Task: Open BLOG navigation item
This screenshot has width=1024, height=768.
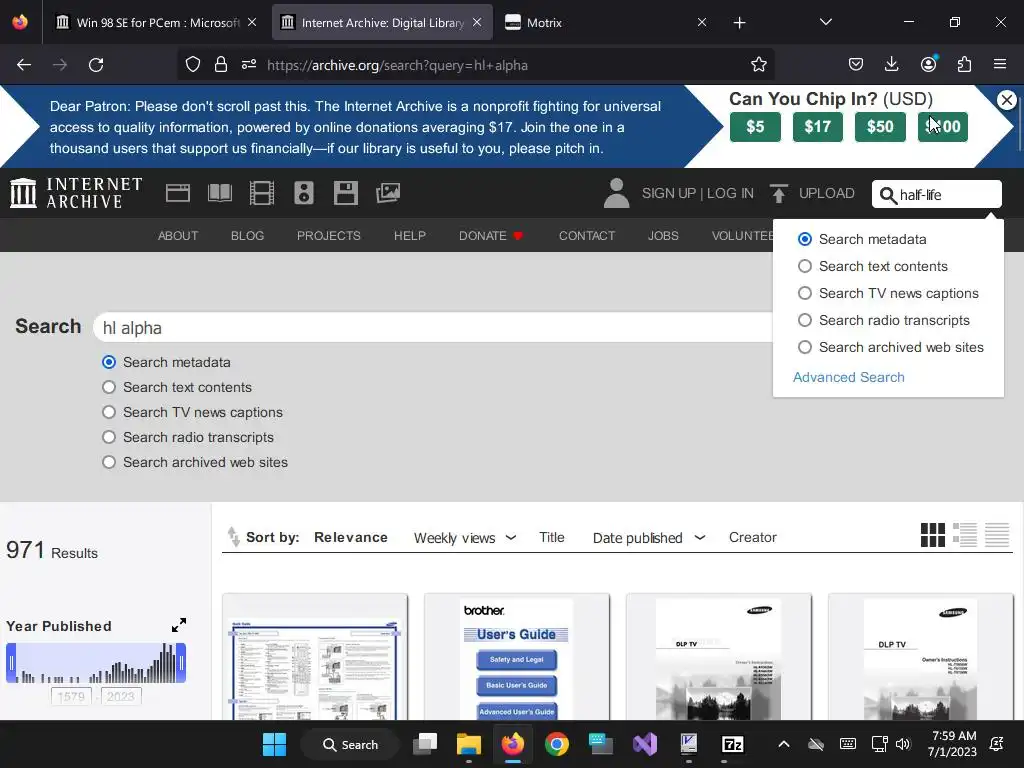Action: pos(247,236)
